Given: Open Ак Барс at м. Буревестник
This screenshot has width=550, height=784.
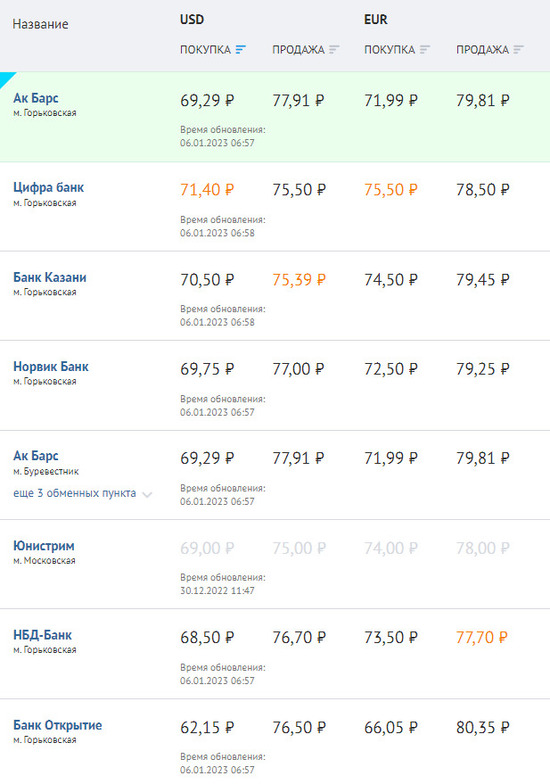Looking at the screenshot, I should click(x=36, y=456).
